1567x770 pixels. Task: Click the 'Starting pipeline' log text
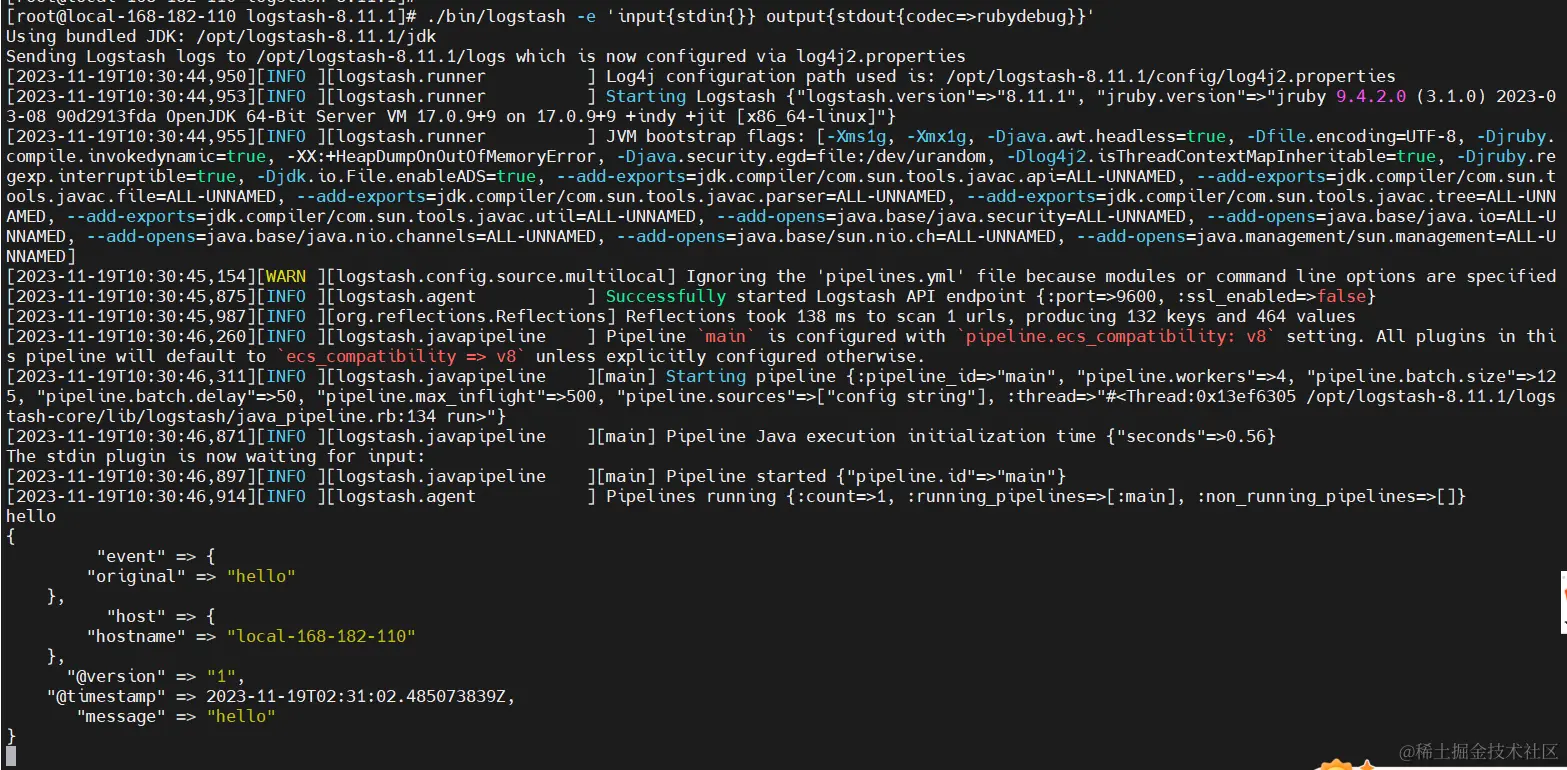point(750,376)
